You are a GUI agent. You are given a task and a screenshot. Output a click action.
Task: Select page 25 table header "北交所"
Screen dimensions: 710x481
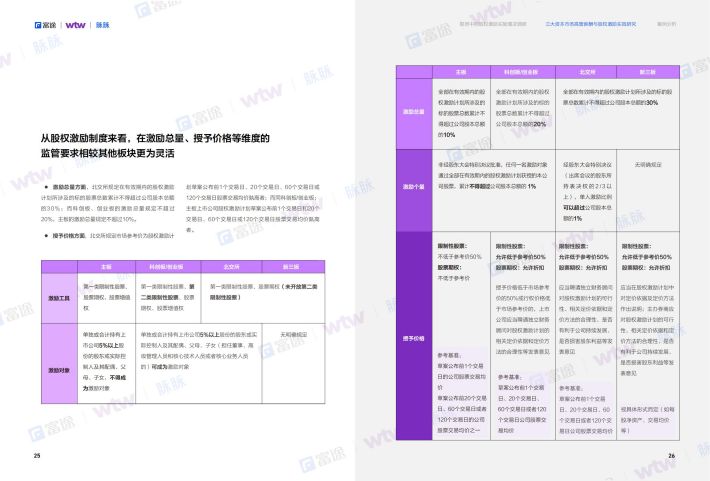pyautogui.click(x=231, y=267)
